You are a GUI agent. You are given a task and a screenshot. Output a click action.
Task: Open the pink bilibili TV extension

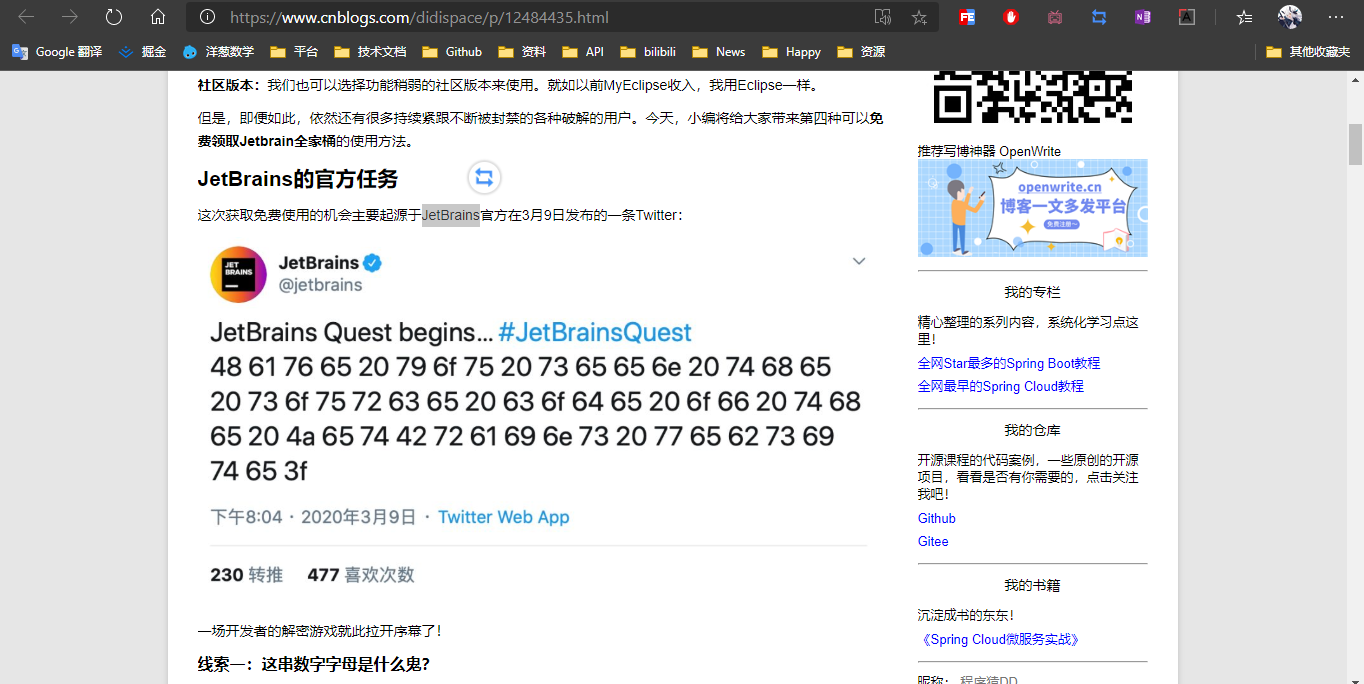click(1055, 17)
